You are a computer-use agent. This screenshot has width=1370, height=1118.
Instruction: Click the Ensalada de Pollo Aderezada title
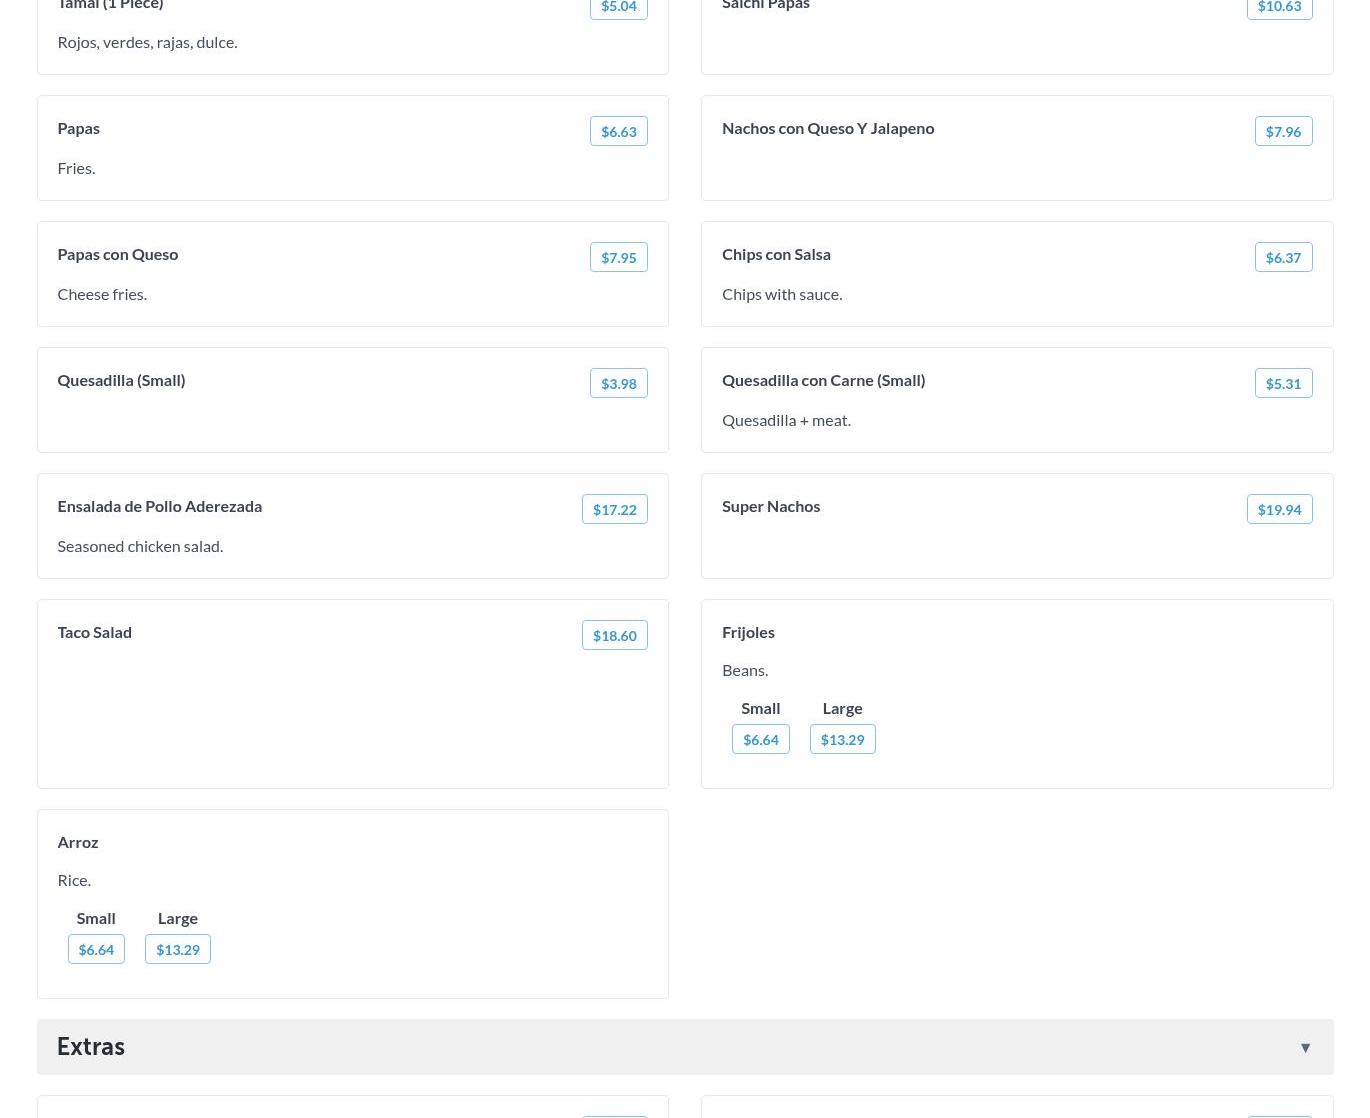(x=159, y=506)
